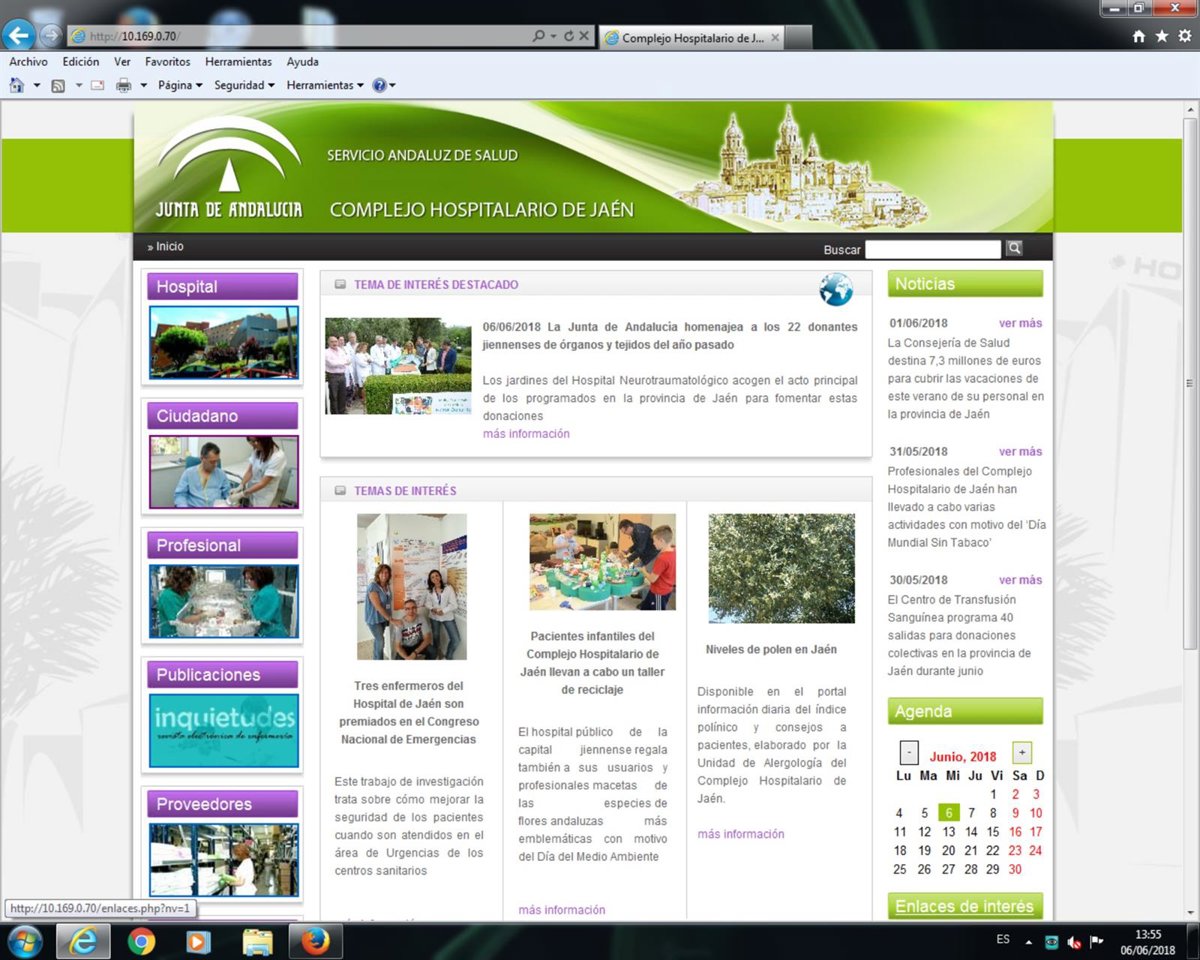
Task: Click the browser back arrow button
Action: [18, 36]
